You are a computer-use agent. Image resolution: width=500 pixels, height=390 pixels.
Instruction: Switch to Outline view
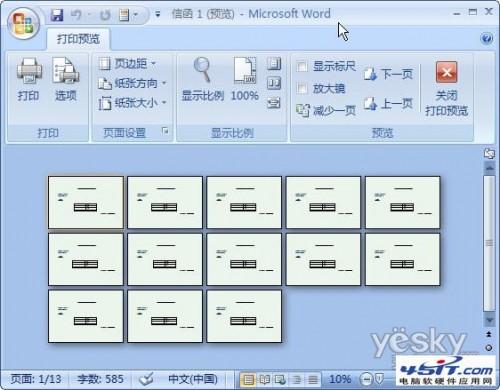pyautogui.click(x=297, y=379)
